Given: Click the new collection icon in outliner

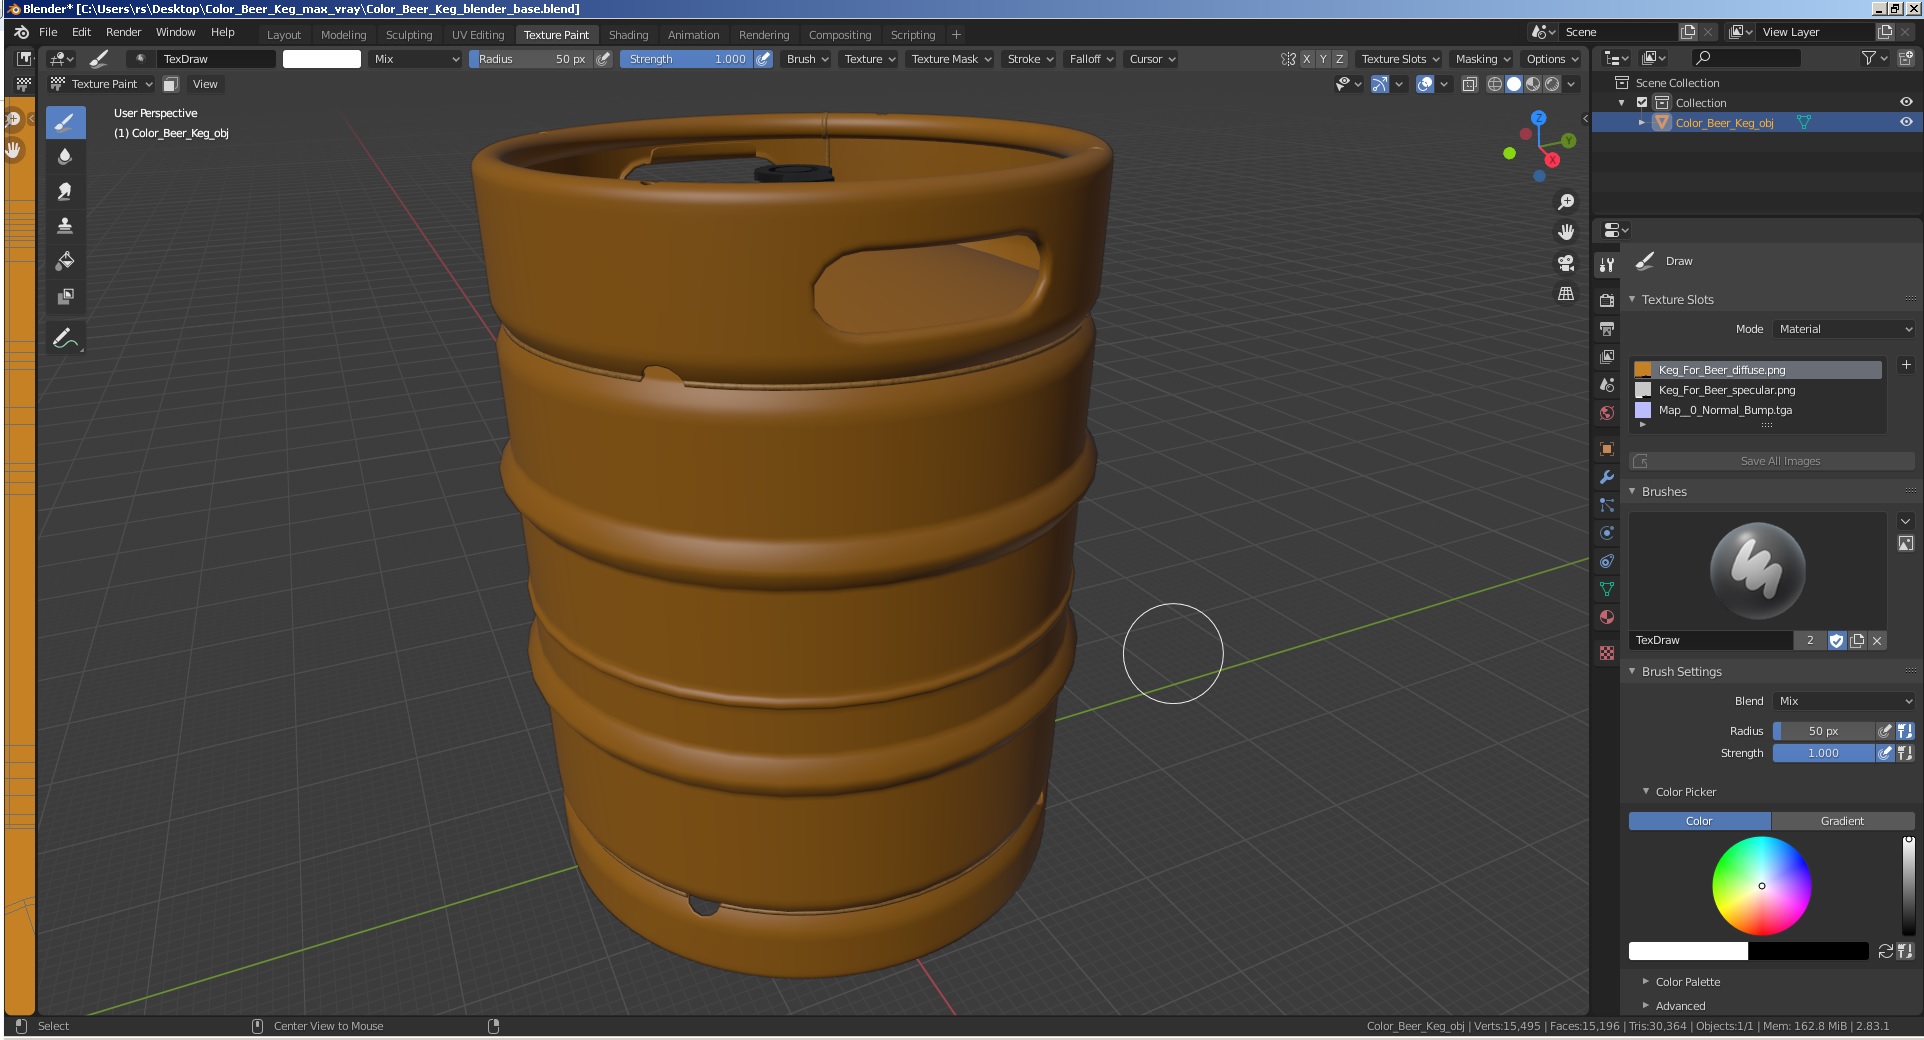Looking at the screenshot, I should 1906,59.
